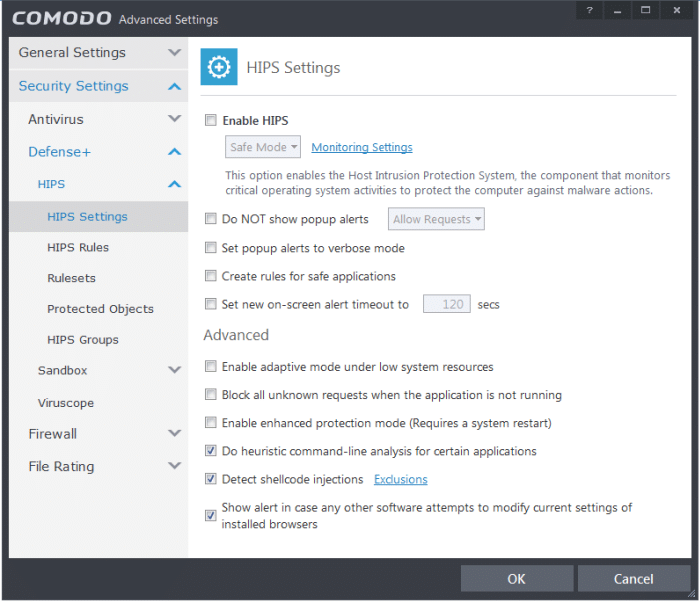The width and height of the screenshot is (700, 602).
Task: Collapse the HIPS subsection chevron
Action: (175, 184)
